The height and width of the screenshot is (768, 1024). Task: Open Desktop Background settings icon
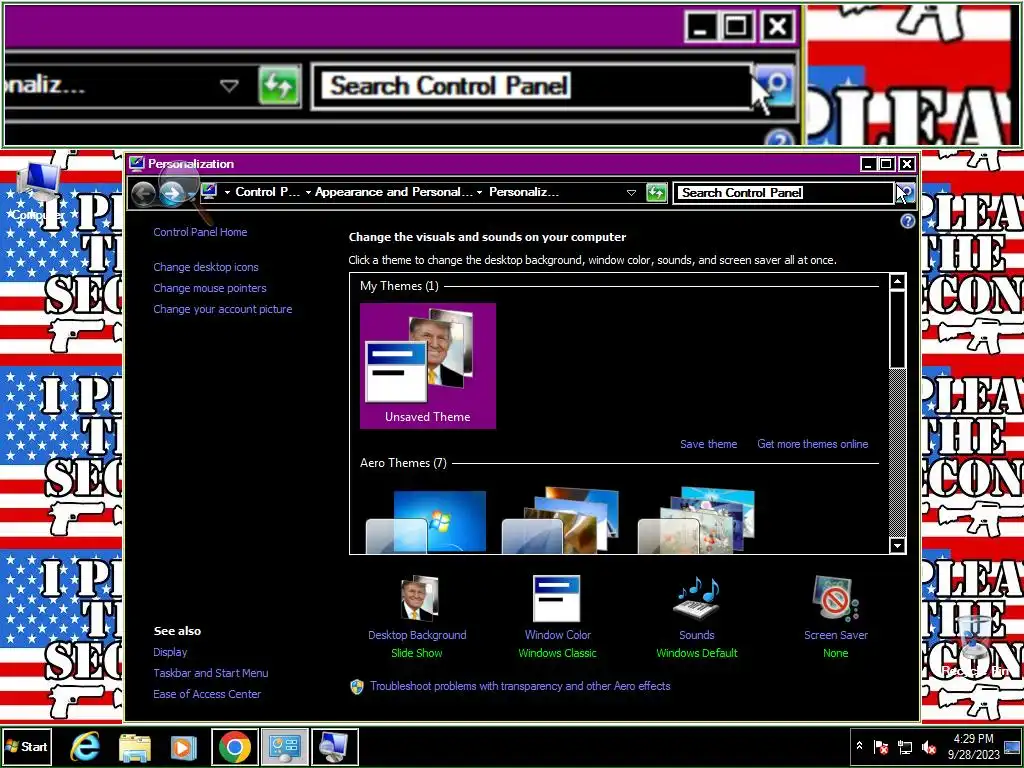pyautogui.click(x=419, y=598)
